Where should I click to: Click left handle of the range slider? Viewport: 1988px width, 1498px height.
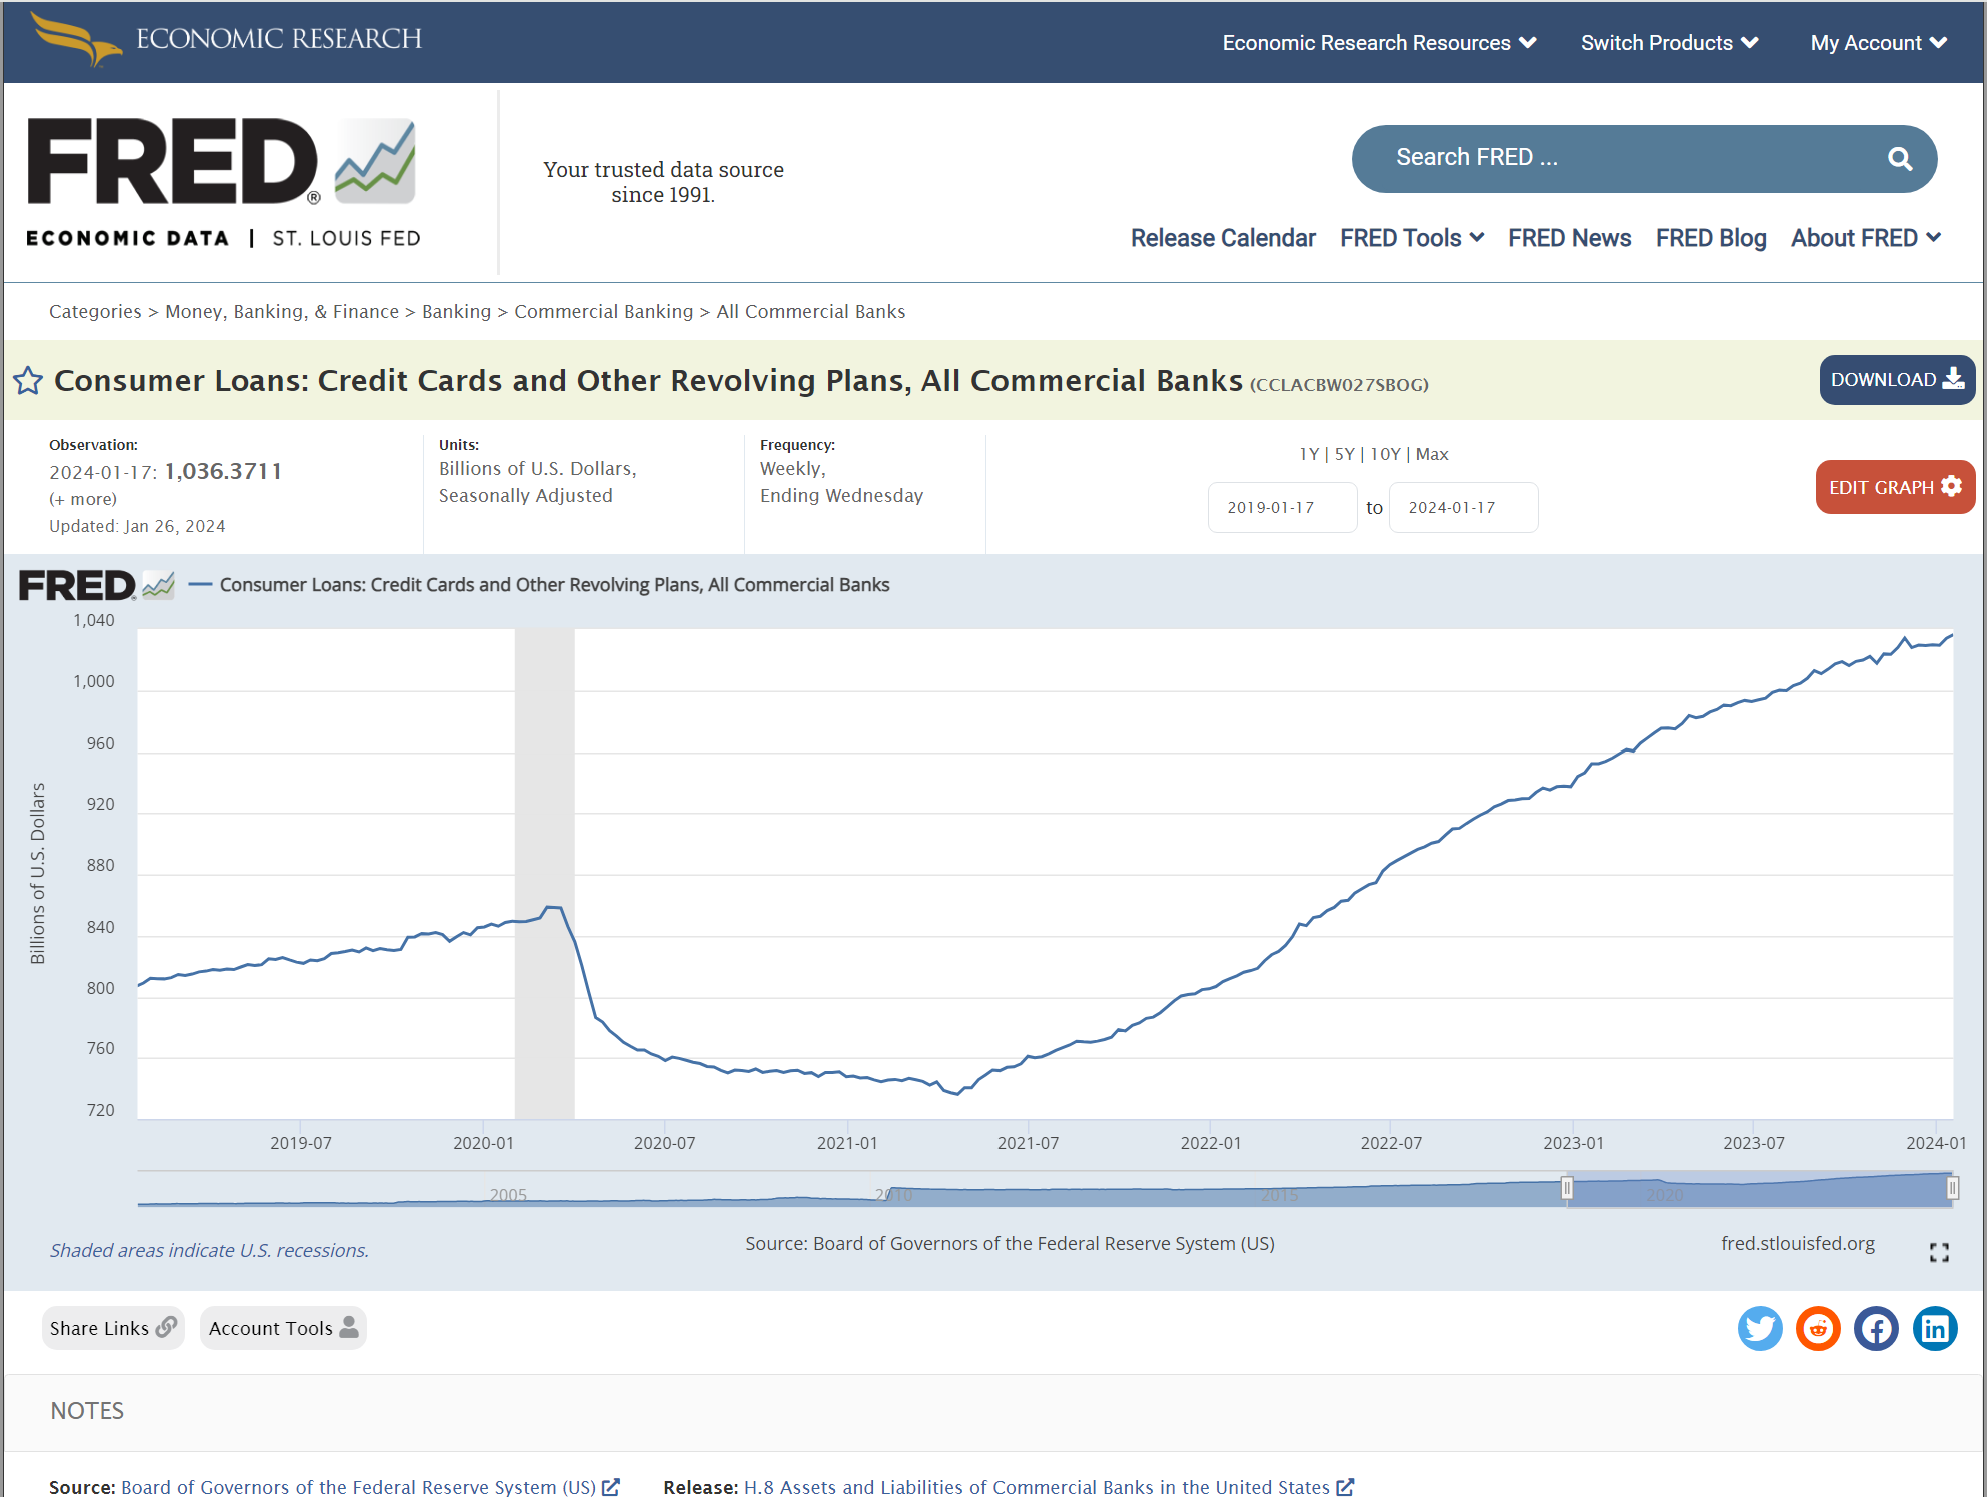click(1567, 1188)
